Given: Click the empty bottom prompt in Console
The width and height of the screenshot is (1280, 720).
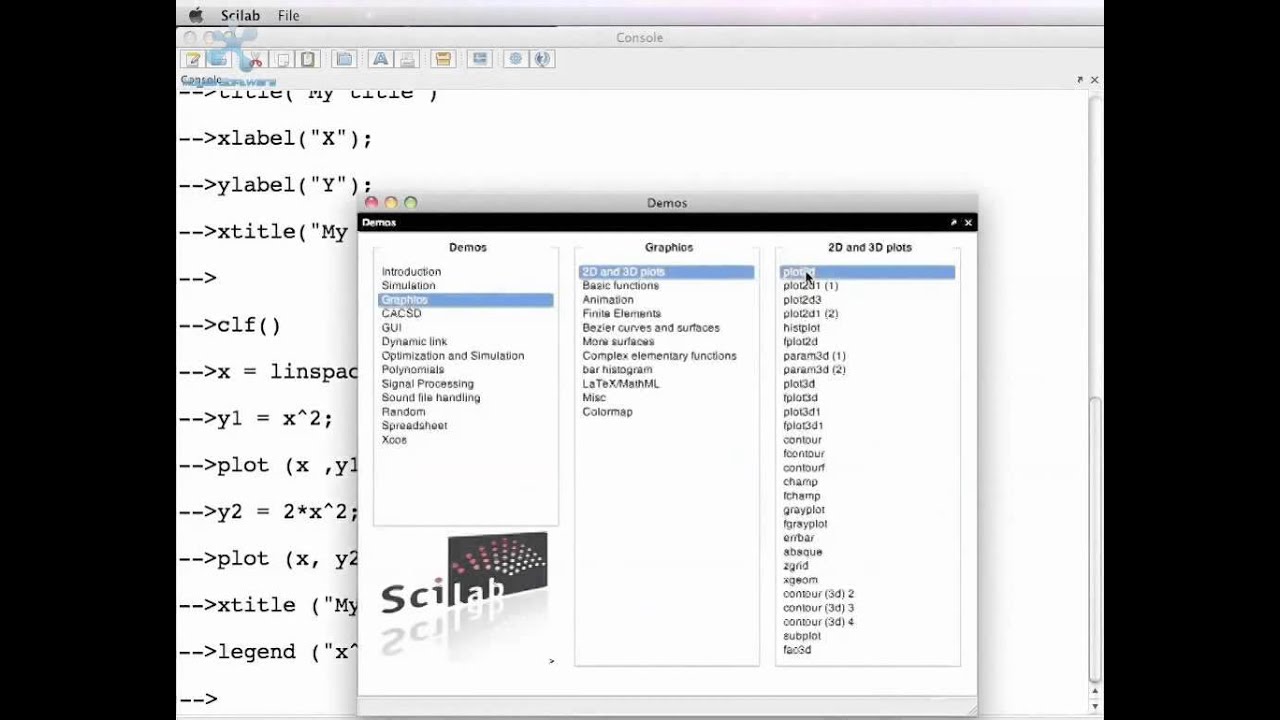Looking at the screenshot, I should click(x=198, y=698).
